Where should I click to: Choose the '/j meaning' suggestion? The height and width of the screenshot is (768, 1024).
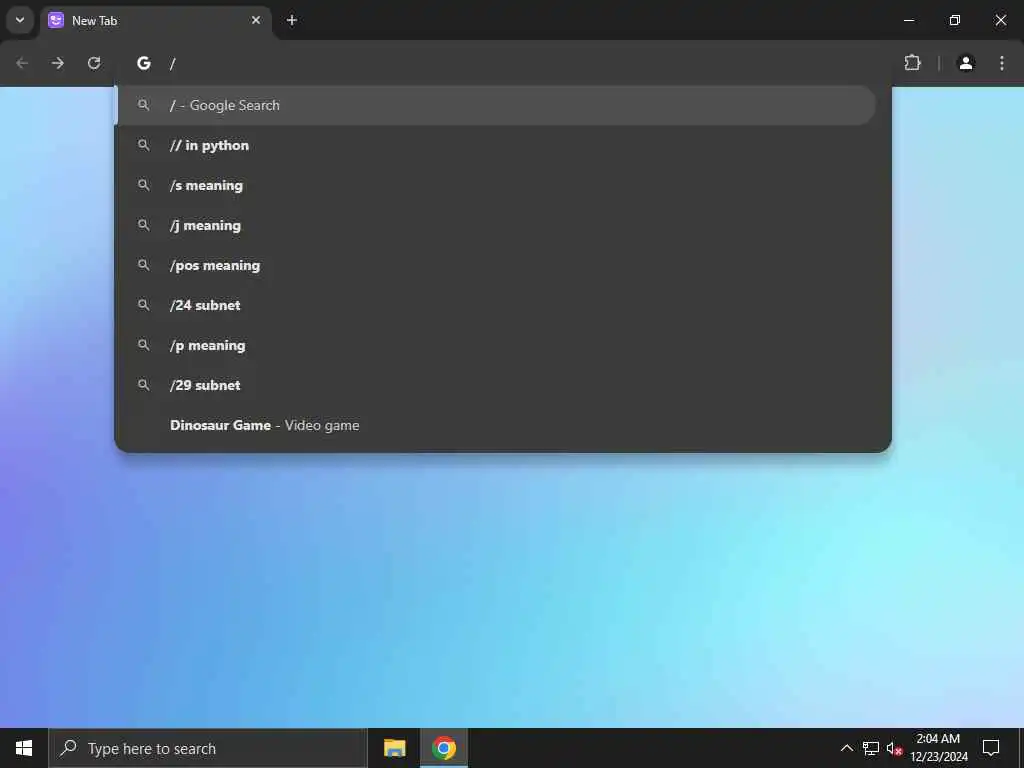(x=496, y=225)
